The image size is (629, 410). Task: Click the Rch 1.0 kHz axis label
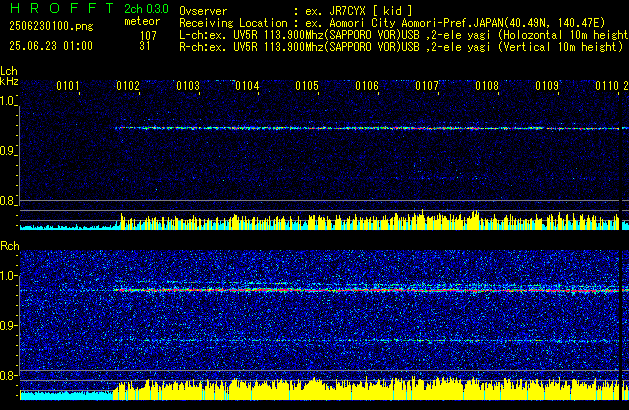(x=8, y=276)
